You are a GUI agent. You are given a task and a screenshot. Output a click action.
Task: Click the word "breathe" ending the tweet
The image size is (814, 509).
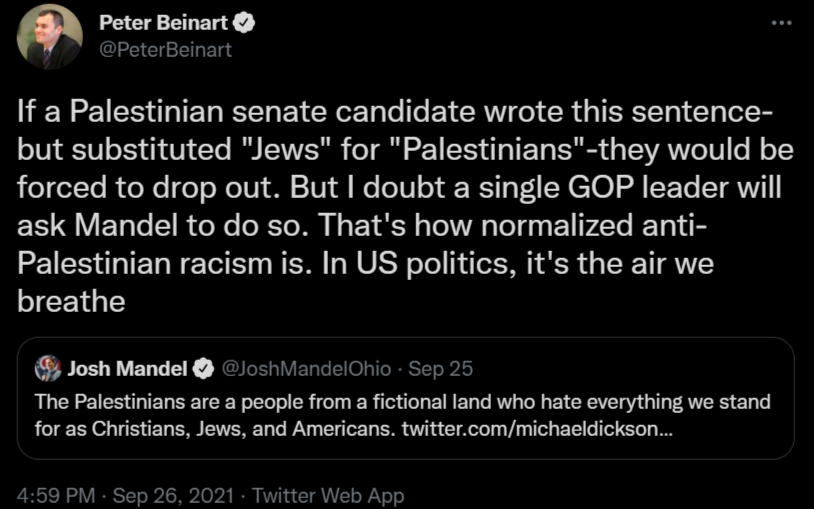coord(72,301)
